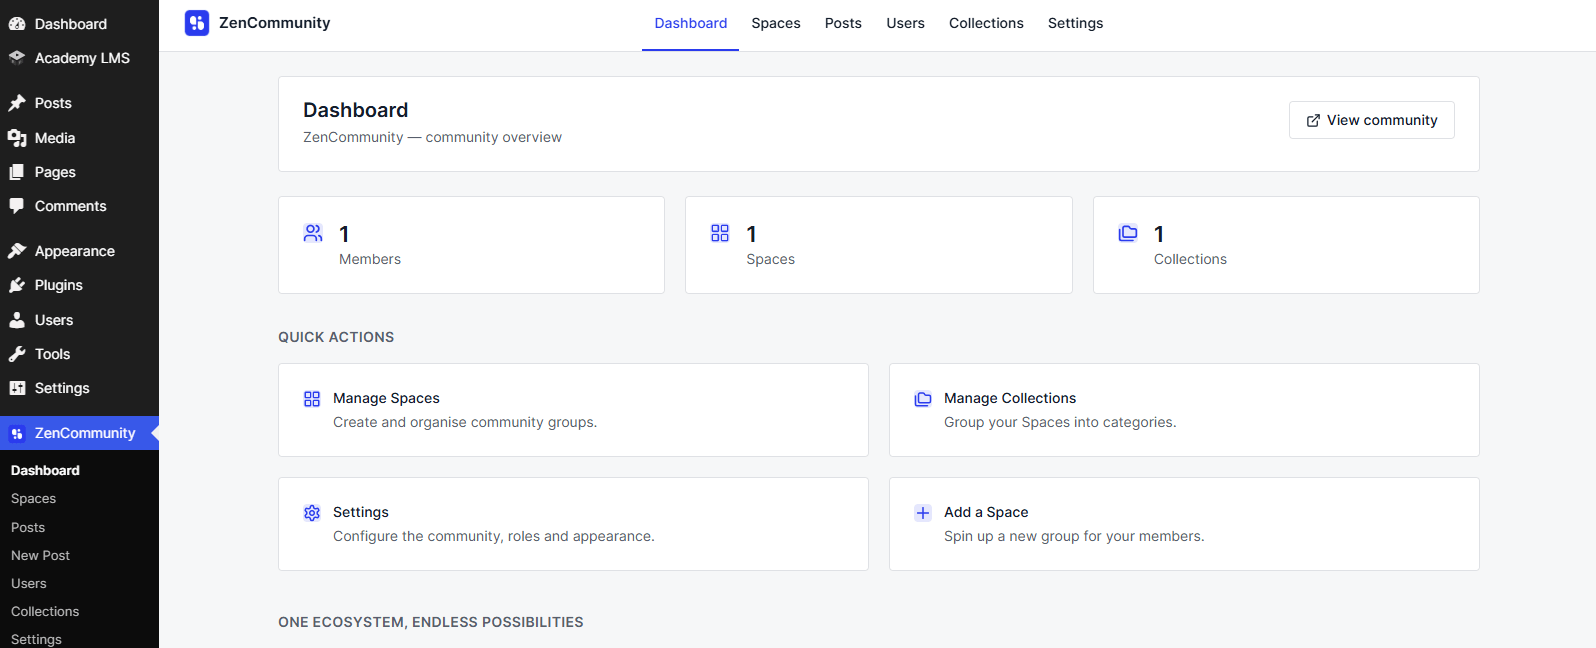
Task: Open Users in WordPress admin menu
Action: [x=79, y=320]
